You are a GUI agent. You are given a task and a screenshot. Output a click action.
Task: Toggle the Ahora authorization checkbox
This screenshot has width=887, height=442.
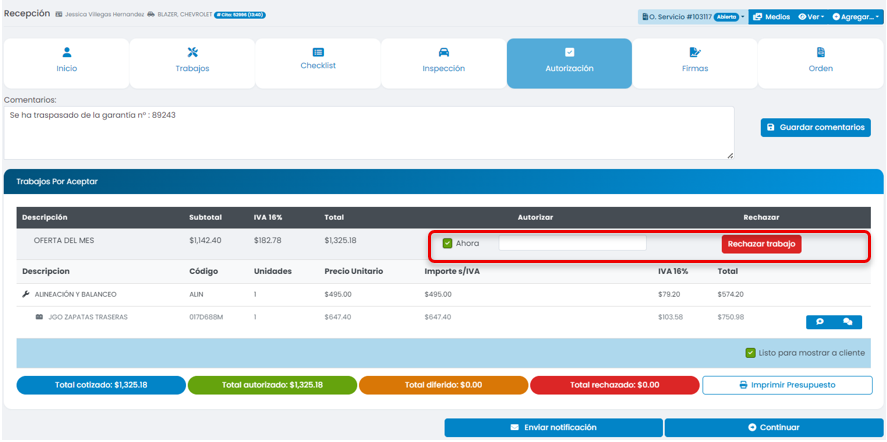pos(448,243)
